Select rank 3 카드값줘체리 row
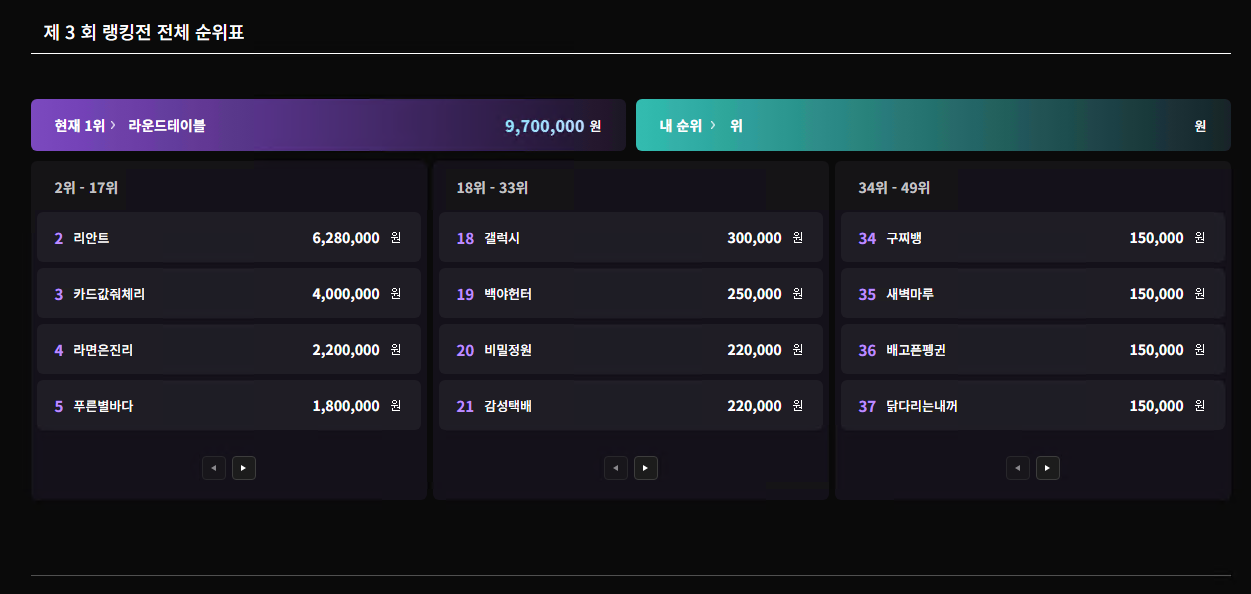The height and width of the screenshot is (594, 1251). click(x=229, y=293)
